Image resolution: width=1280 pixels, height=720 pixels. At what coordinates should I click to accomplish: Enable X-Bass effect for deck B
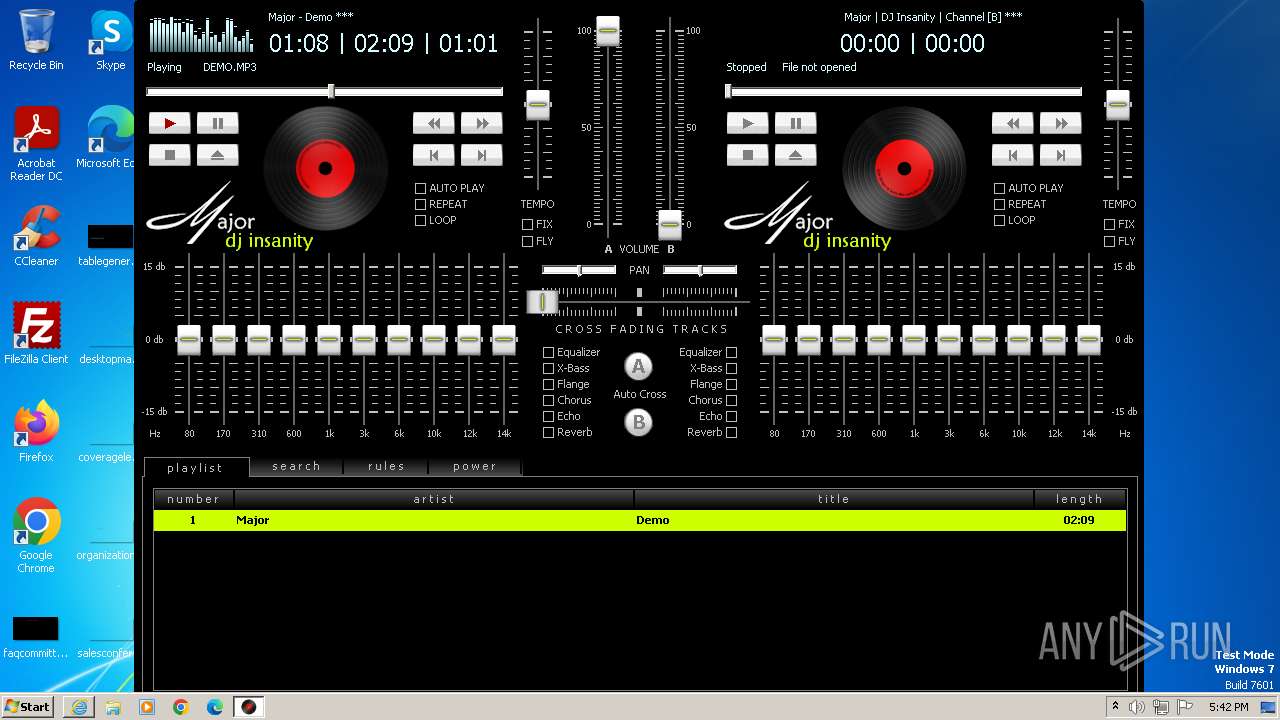click(x=731, y=368)
